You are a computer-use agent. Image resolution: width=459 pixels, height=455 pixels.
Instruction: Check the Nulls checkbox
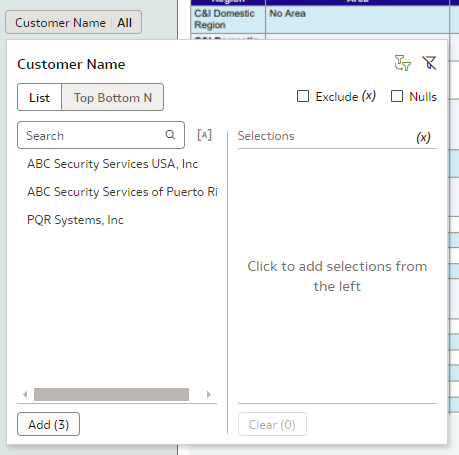pos(397,96)
